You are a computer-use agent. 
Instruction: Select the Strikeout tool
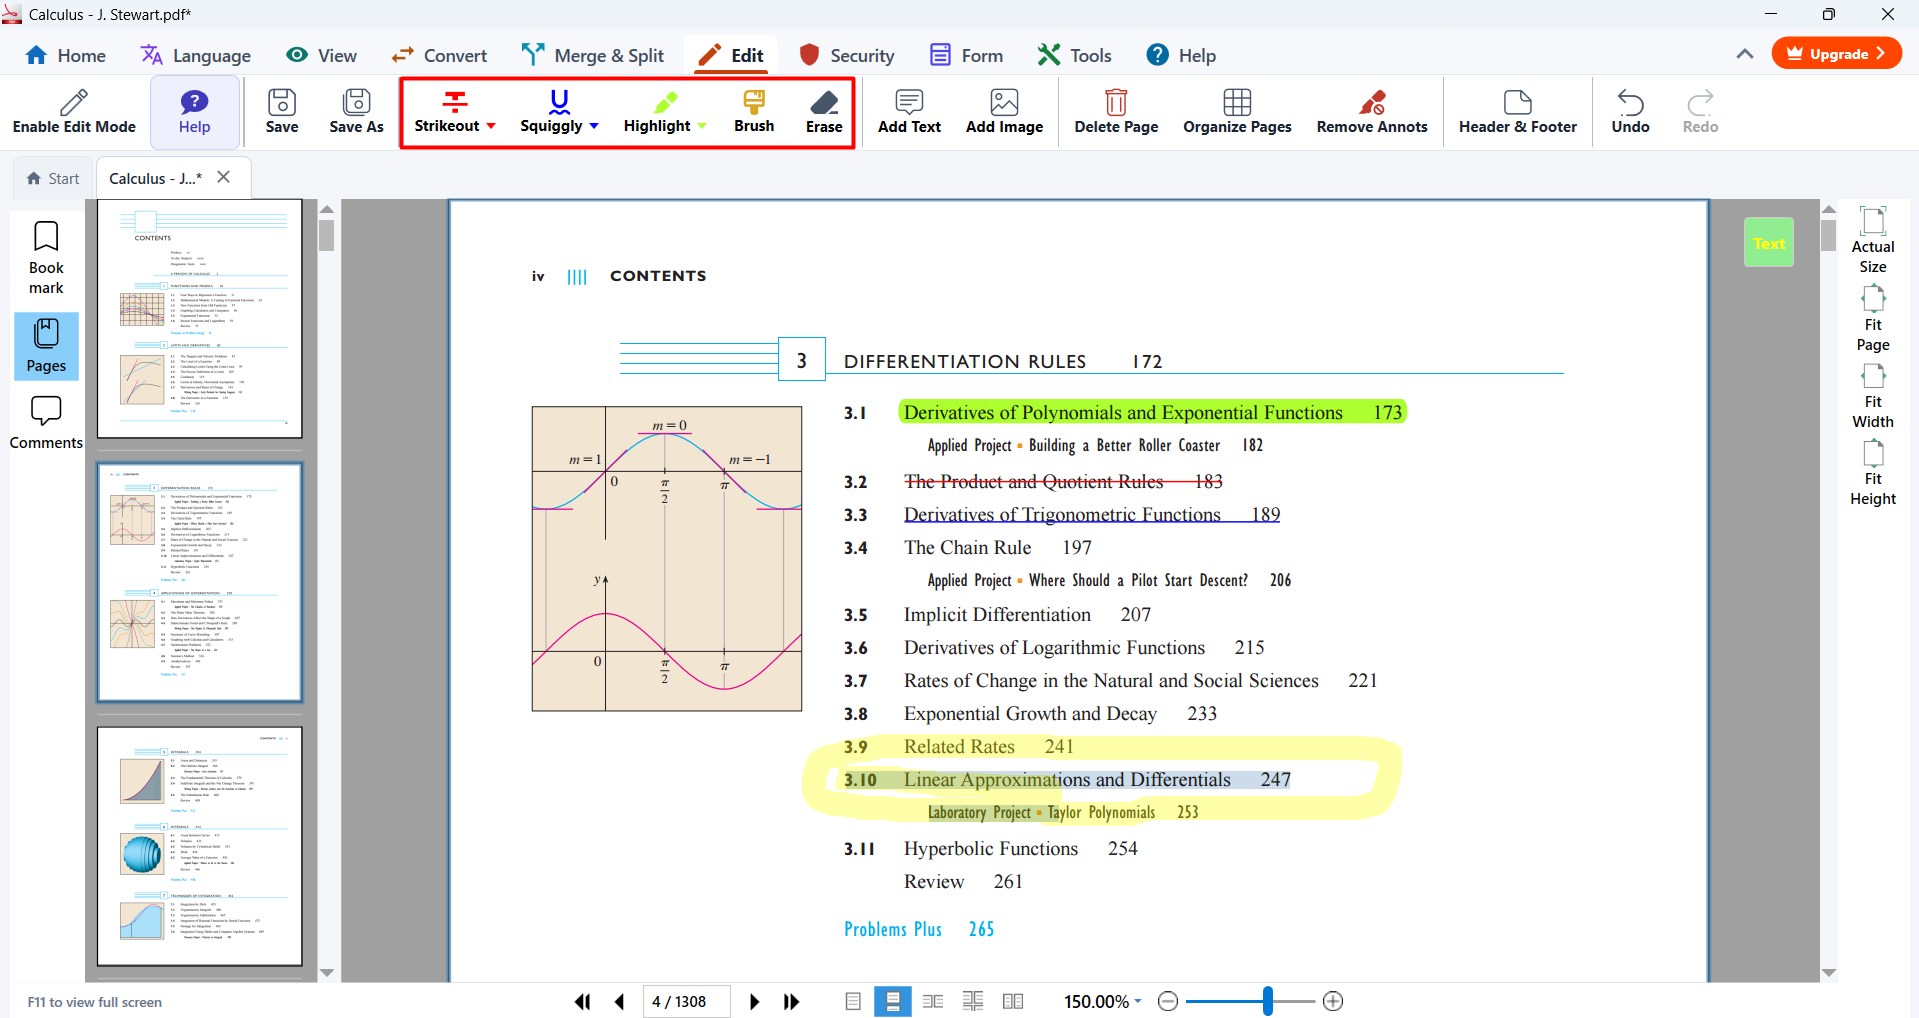pos(447,111)
